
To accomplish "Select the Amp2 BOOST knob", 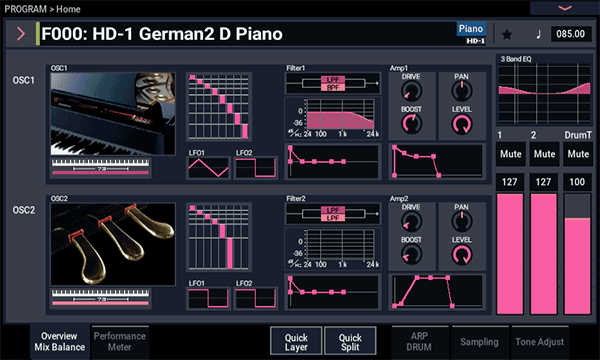I will pos(411,254).
